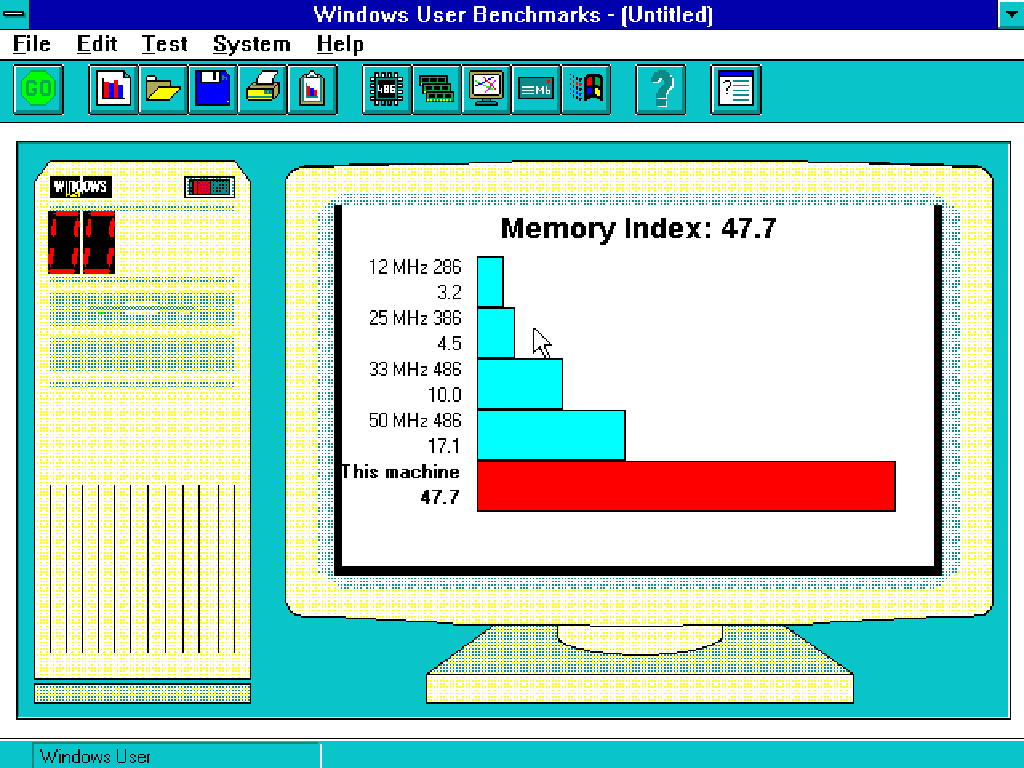
Task: Click the '33 MHz 486' label
Action: 415,370
